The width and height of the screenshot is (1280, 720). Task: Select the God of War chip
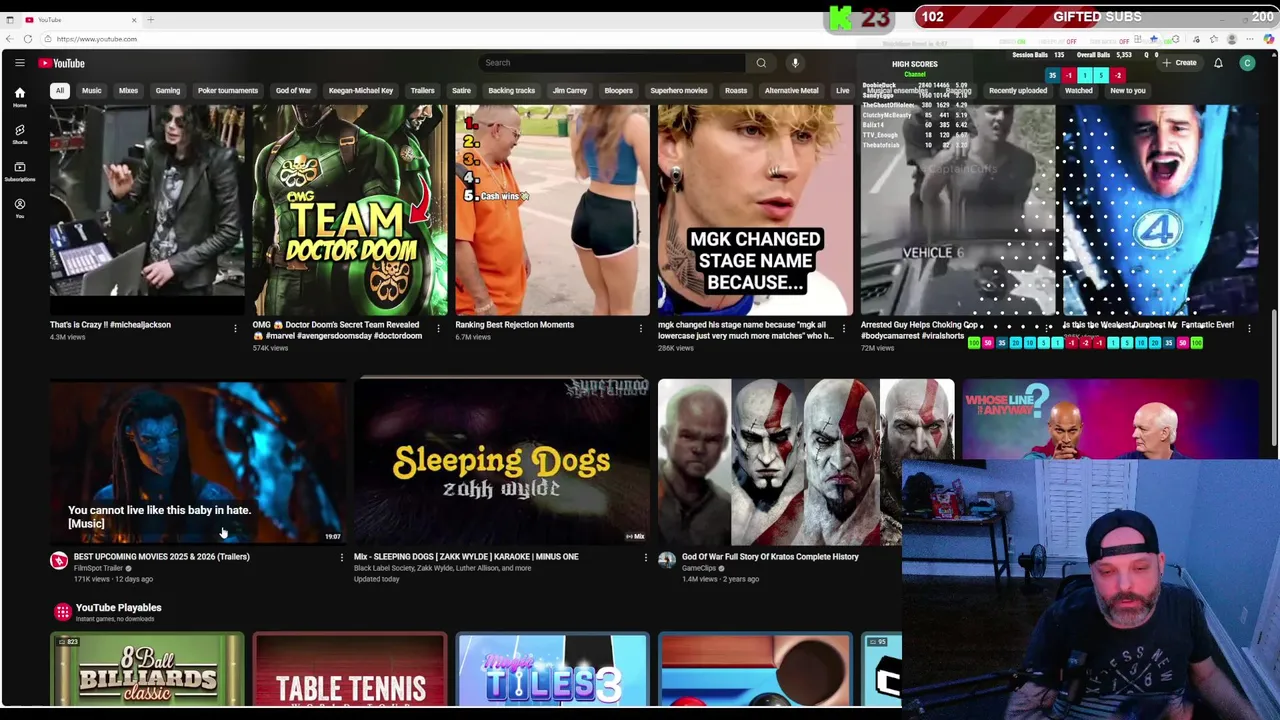(x=293, y=90)
